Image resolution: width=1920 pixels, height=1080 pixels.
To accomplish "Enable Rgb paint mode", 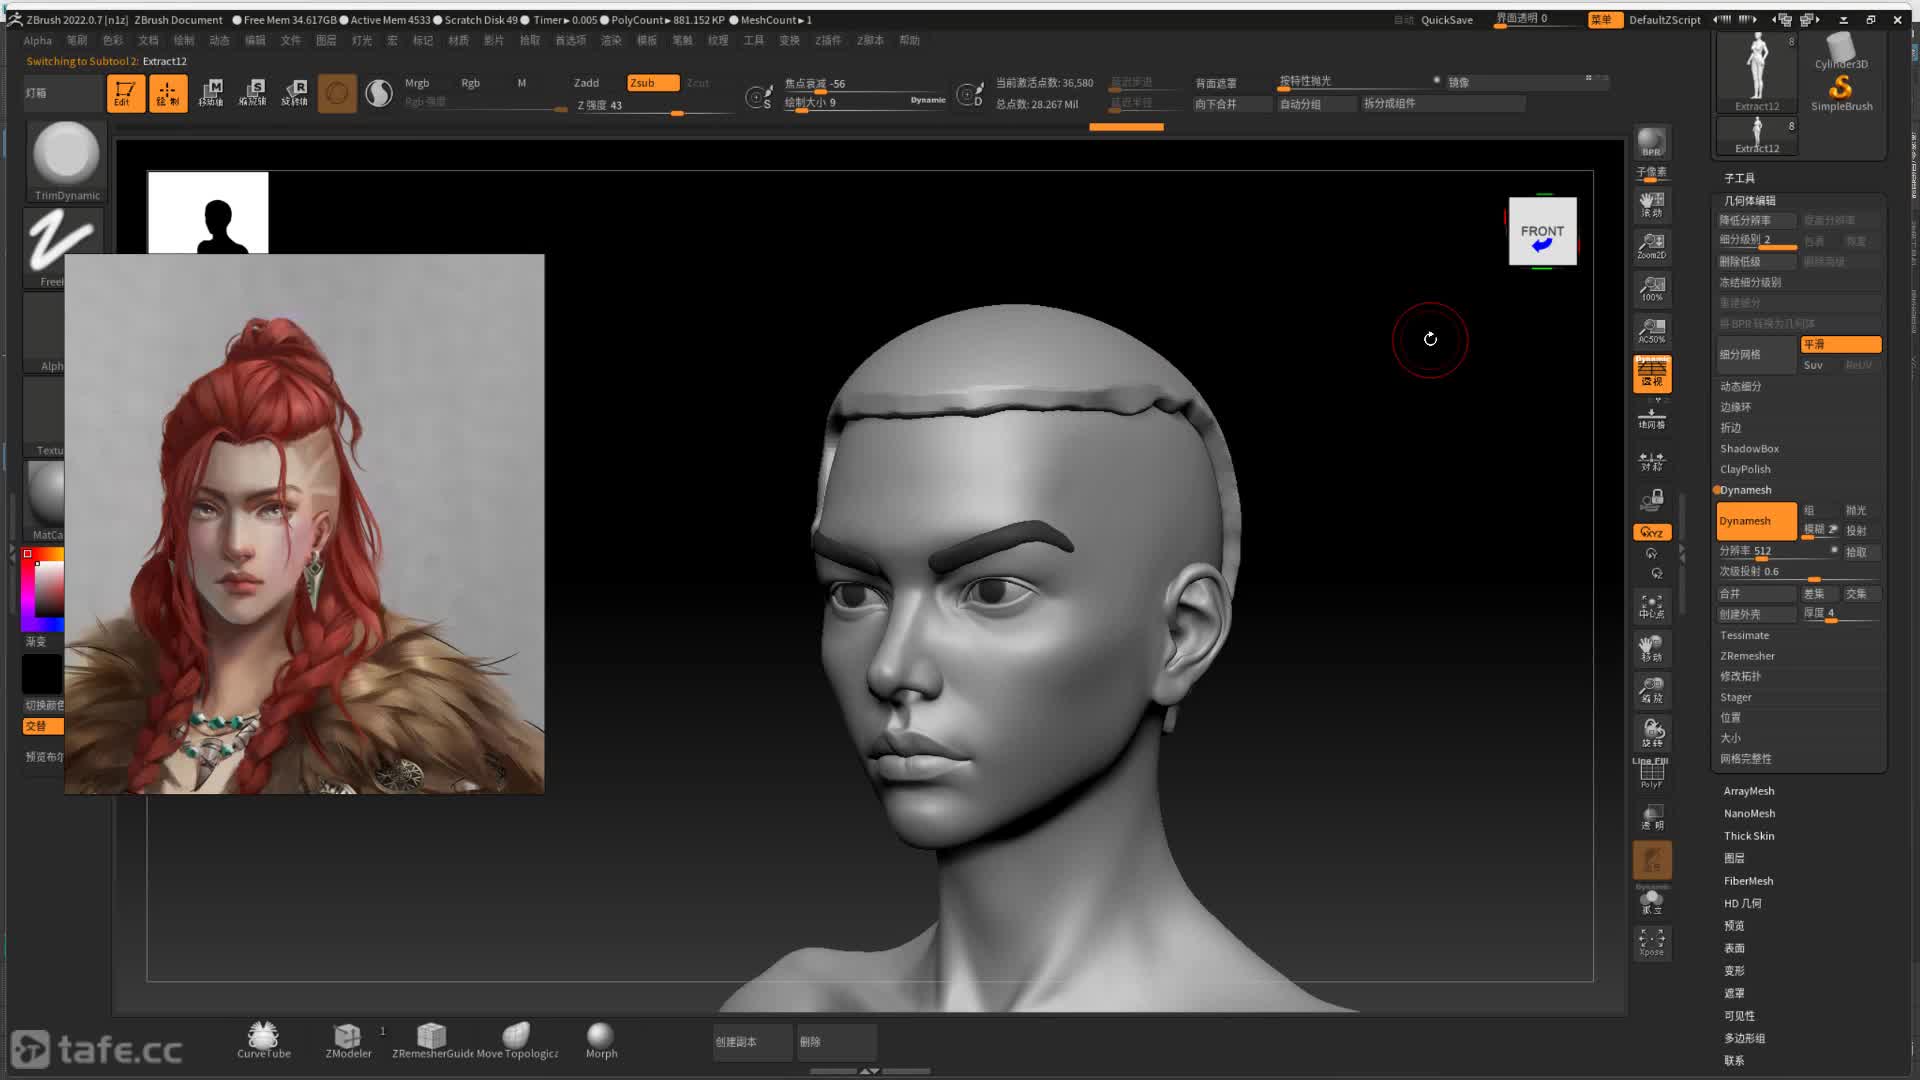I will coord(470,83).
